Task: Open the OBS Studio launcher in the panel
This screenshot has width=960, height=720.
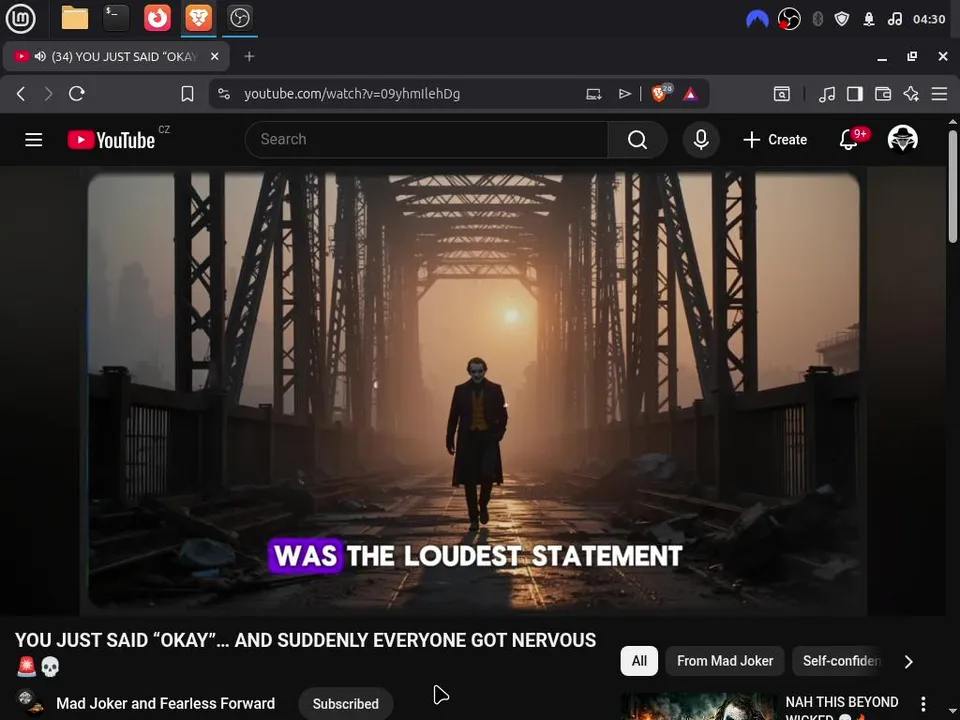Action: pyautogui.click(x=239, y=18)
